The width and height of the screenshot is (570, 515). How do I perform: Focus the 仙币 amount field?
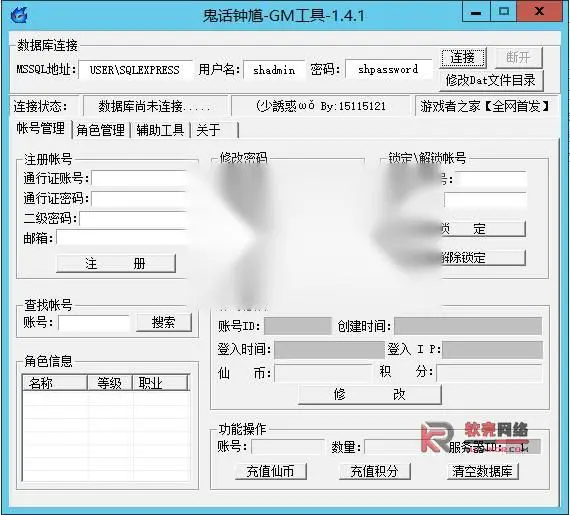pyautogui.click(x=323, y=373)
